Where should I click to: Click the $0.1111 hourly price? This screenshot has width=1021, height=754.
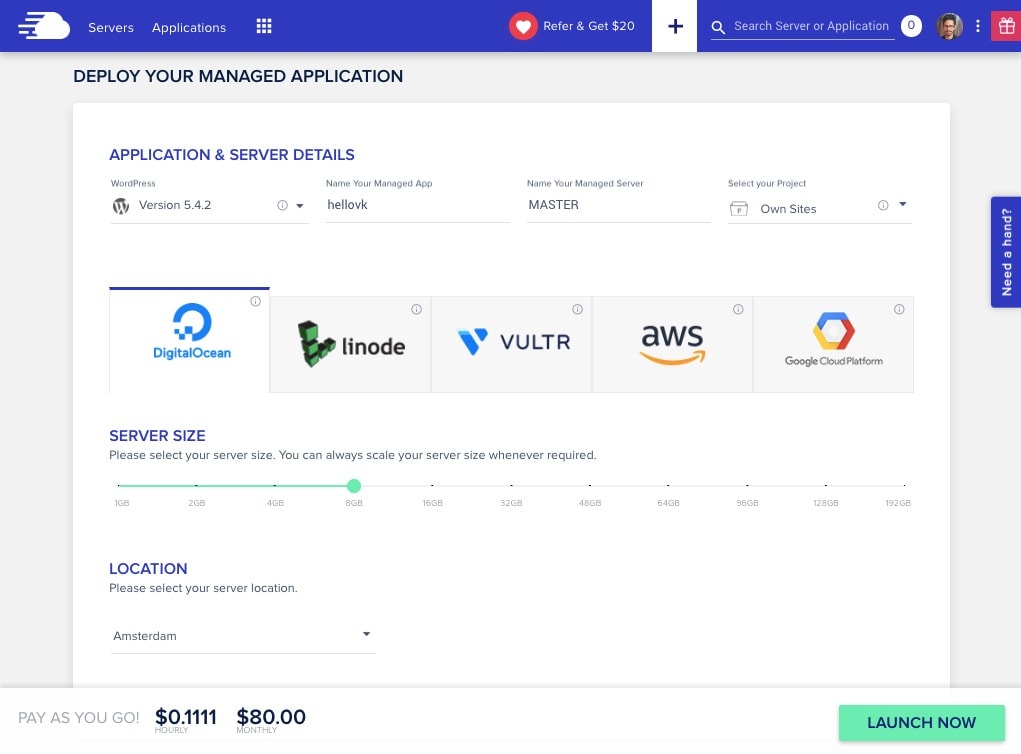[186, 717]
